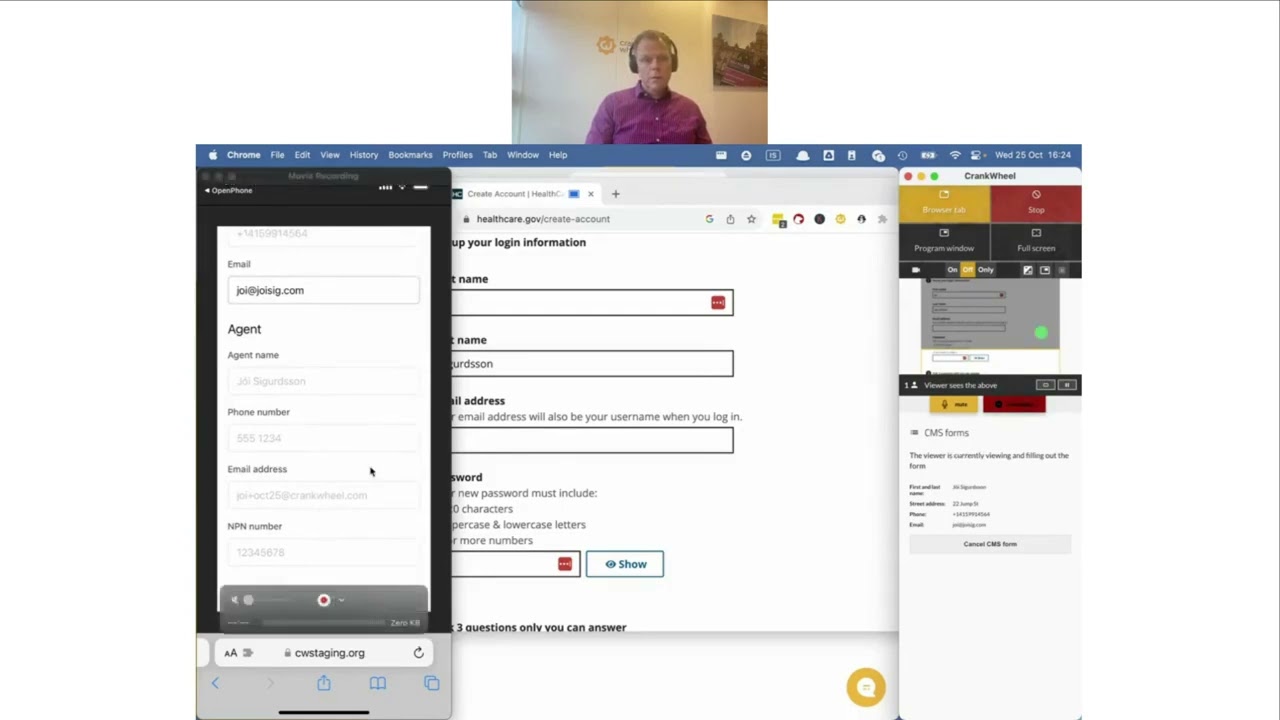The height and width of the screenshot is (720, 1280).
Task: Choose Full screen sharing in CrankWheel
Action: [1036, 241]
